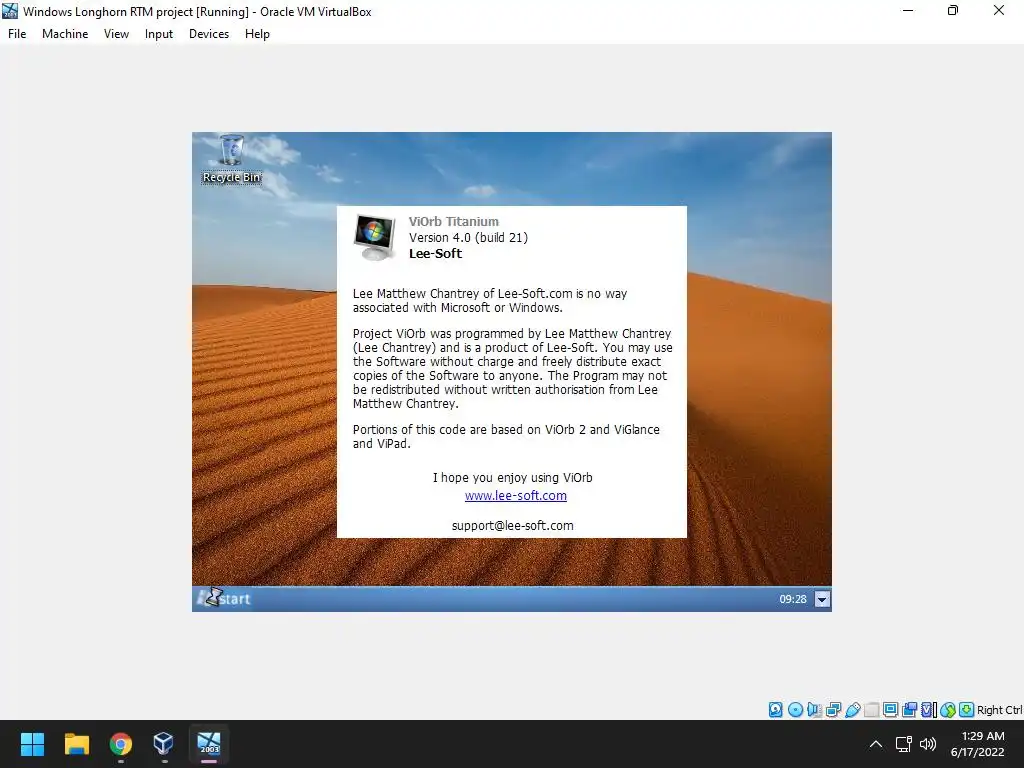Click the ViOrb monitor logo icon
This screenshot has width=1024, height=768.
[x=375, y=238]
